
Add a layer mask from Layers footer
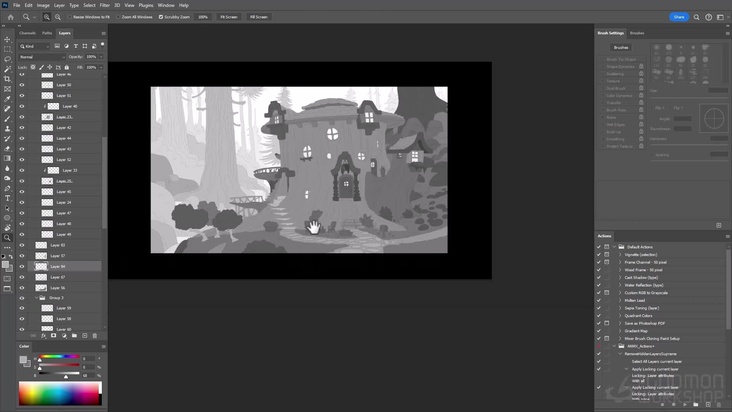pos(54,335)
